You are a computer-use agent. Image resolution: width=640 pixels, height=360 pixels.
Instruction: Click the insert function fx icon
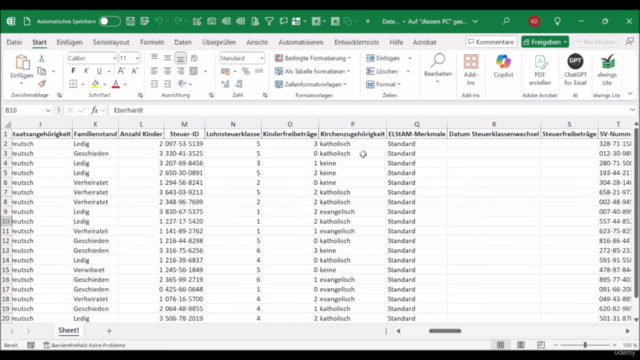(94, 110)
